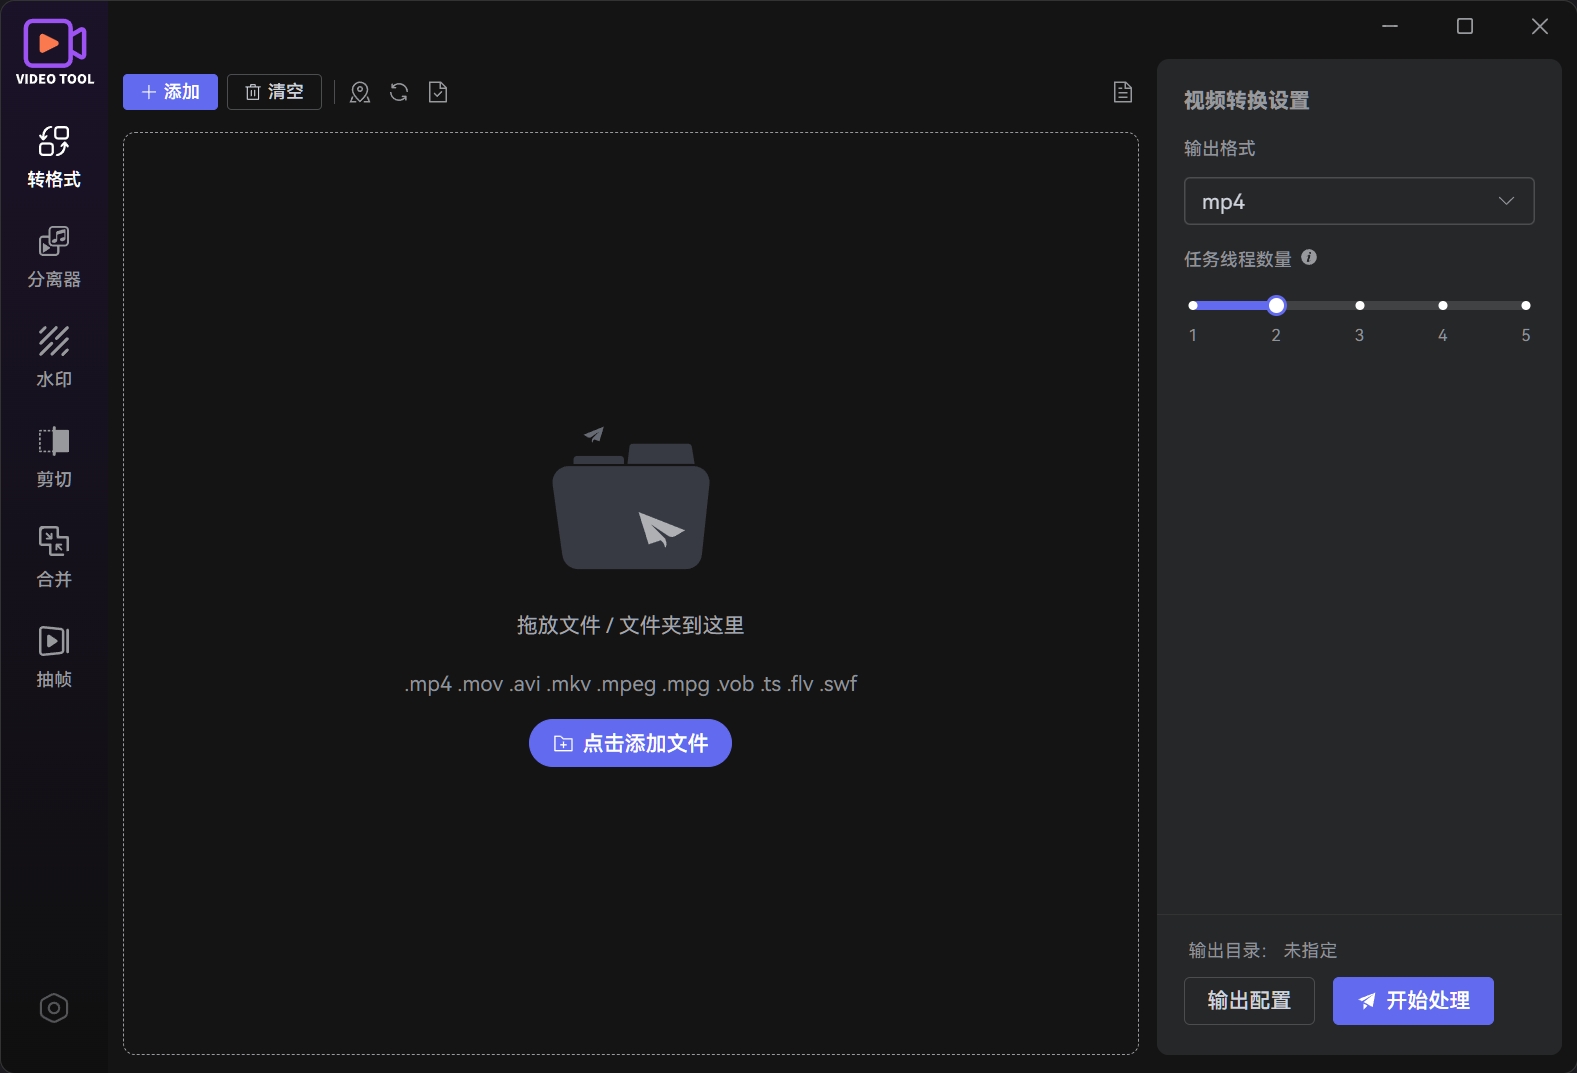Expand the mp4 output format dropdown

1358,201
